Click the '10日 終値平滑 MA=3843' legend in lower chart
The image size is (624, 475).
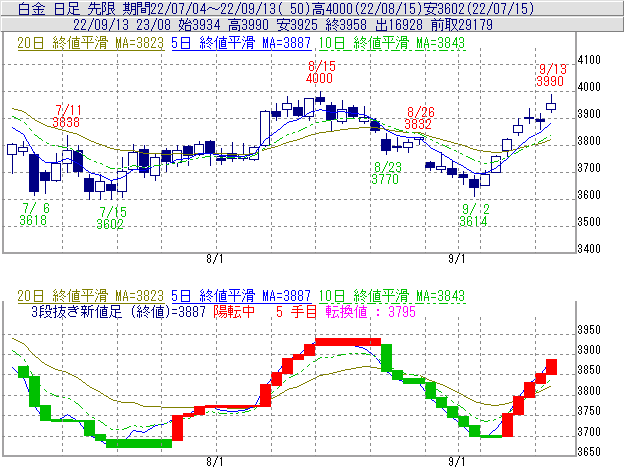click(392, 296)
